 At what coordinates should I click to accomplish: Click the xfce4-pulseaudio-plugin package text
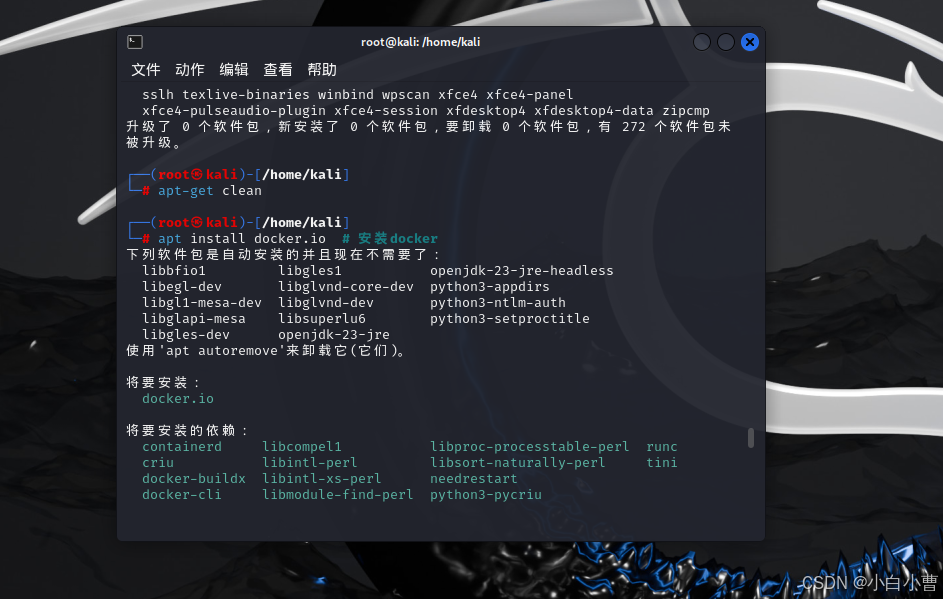pyautogui.click(x=234, y=111)
